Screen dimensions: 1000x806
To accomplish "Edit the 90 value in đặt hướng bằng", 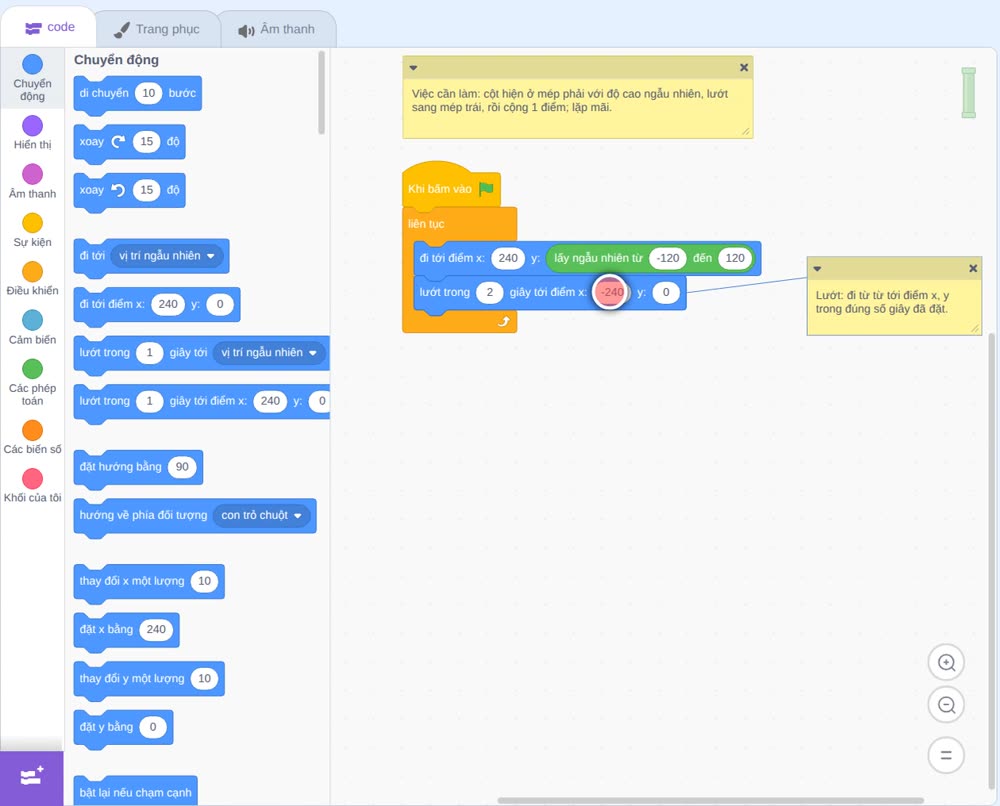I will pos(182,467).
